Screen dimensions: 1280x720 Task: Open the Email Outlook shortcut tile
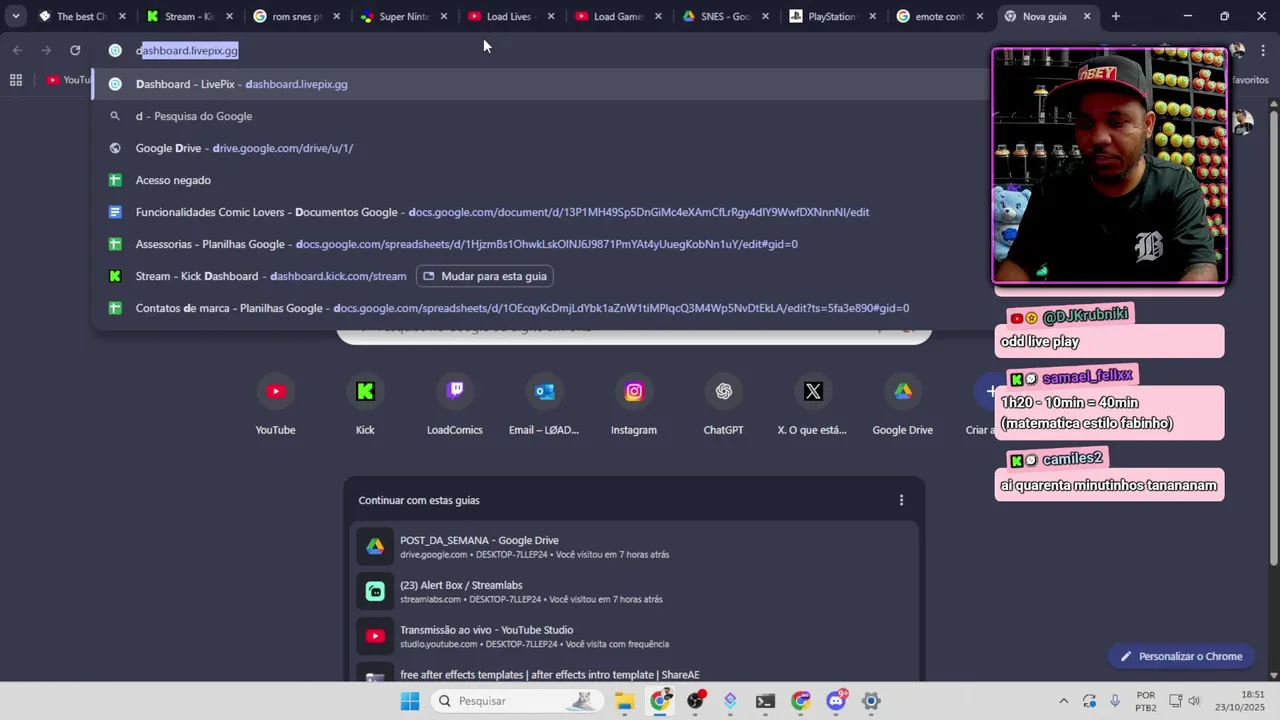(x=544, y=404)
